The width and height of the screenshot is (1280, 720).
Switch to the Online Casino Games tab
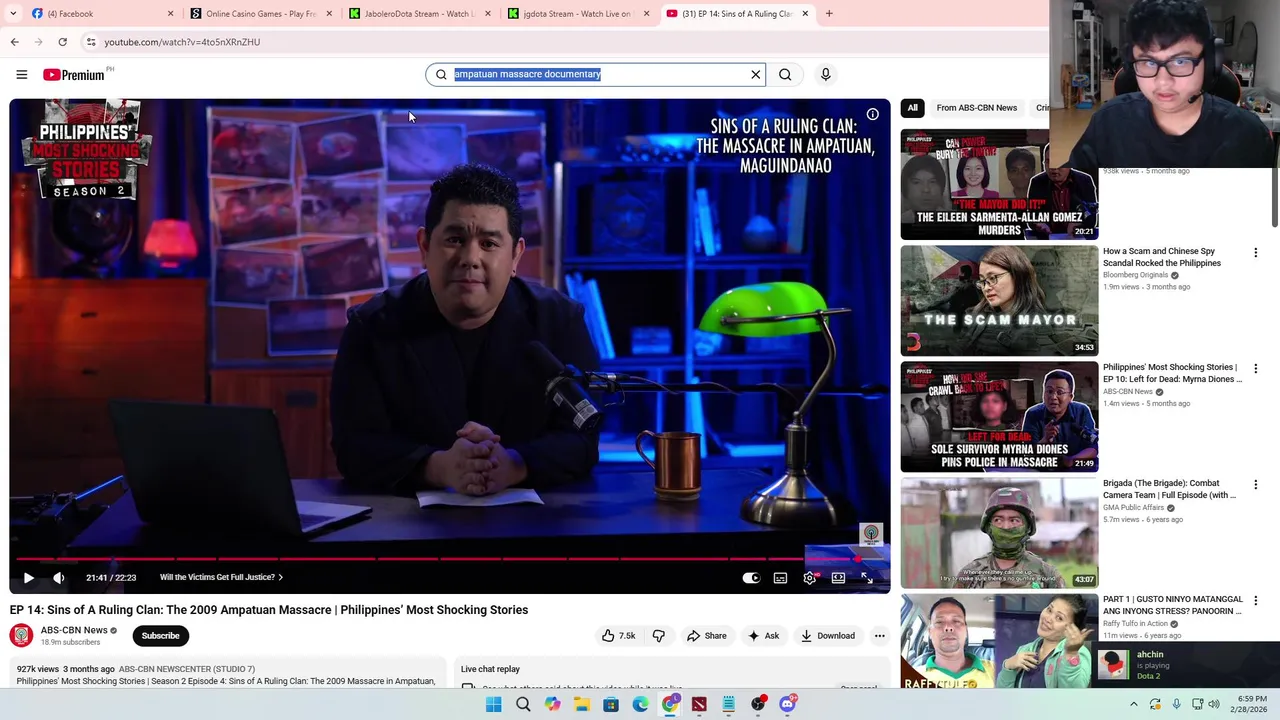click(x=260, y=14)
